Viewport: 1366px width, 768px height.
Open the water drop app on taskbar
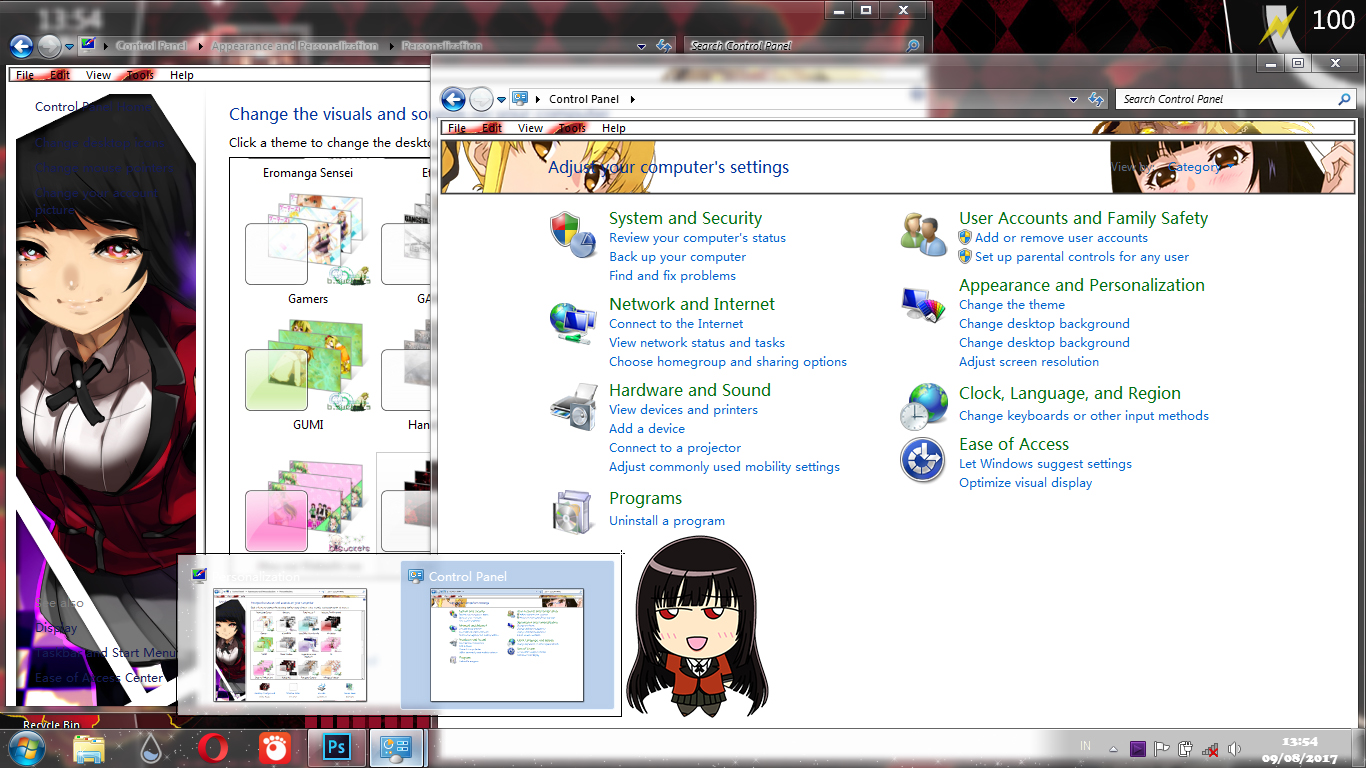[x=150, y=749]
